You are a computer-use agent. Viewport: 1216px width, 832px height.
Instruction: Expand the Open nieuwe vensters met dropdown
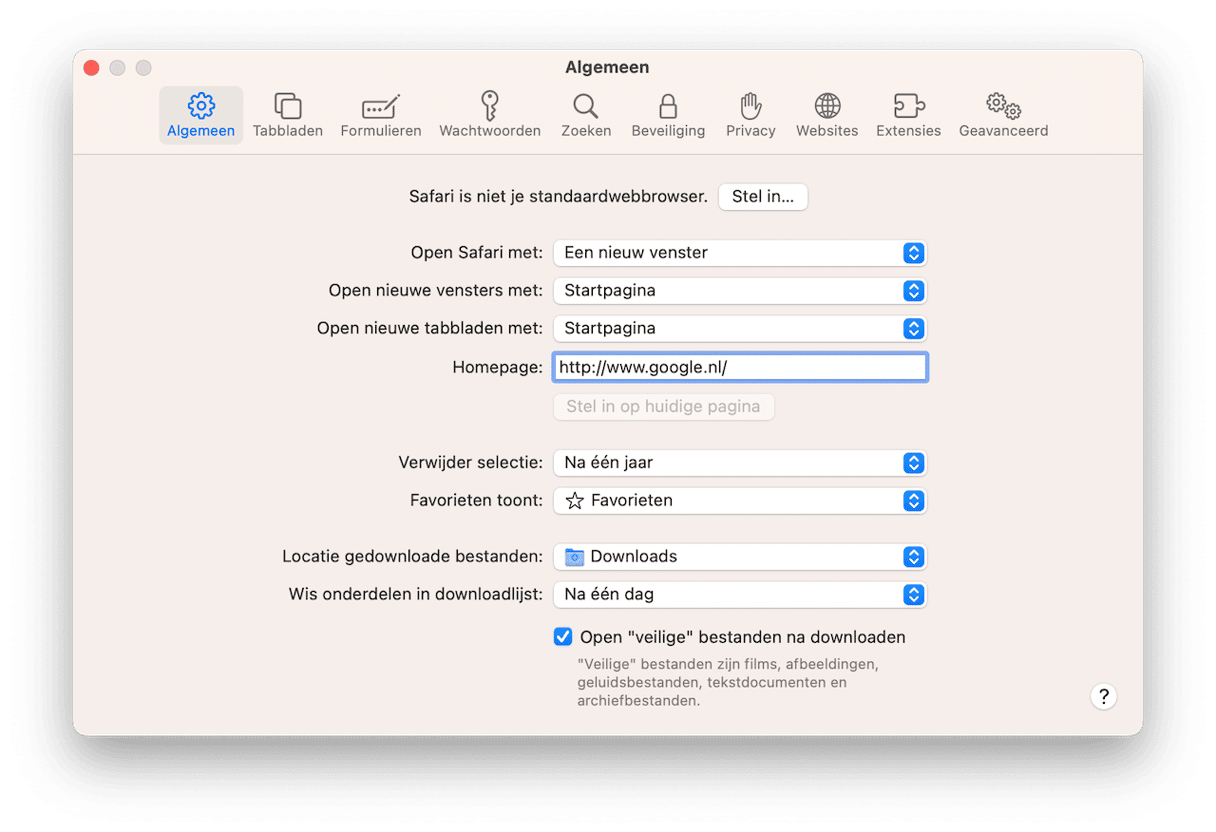coord(740,291)
